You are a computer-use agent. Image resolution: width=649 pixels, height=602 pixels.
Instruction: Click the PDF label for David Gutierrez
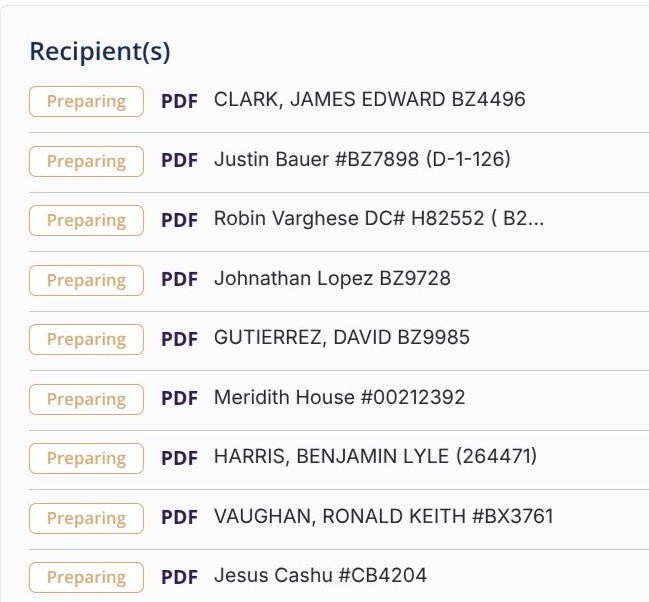coord(179,339)
